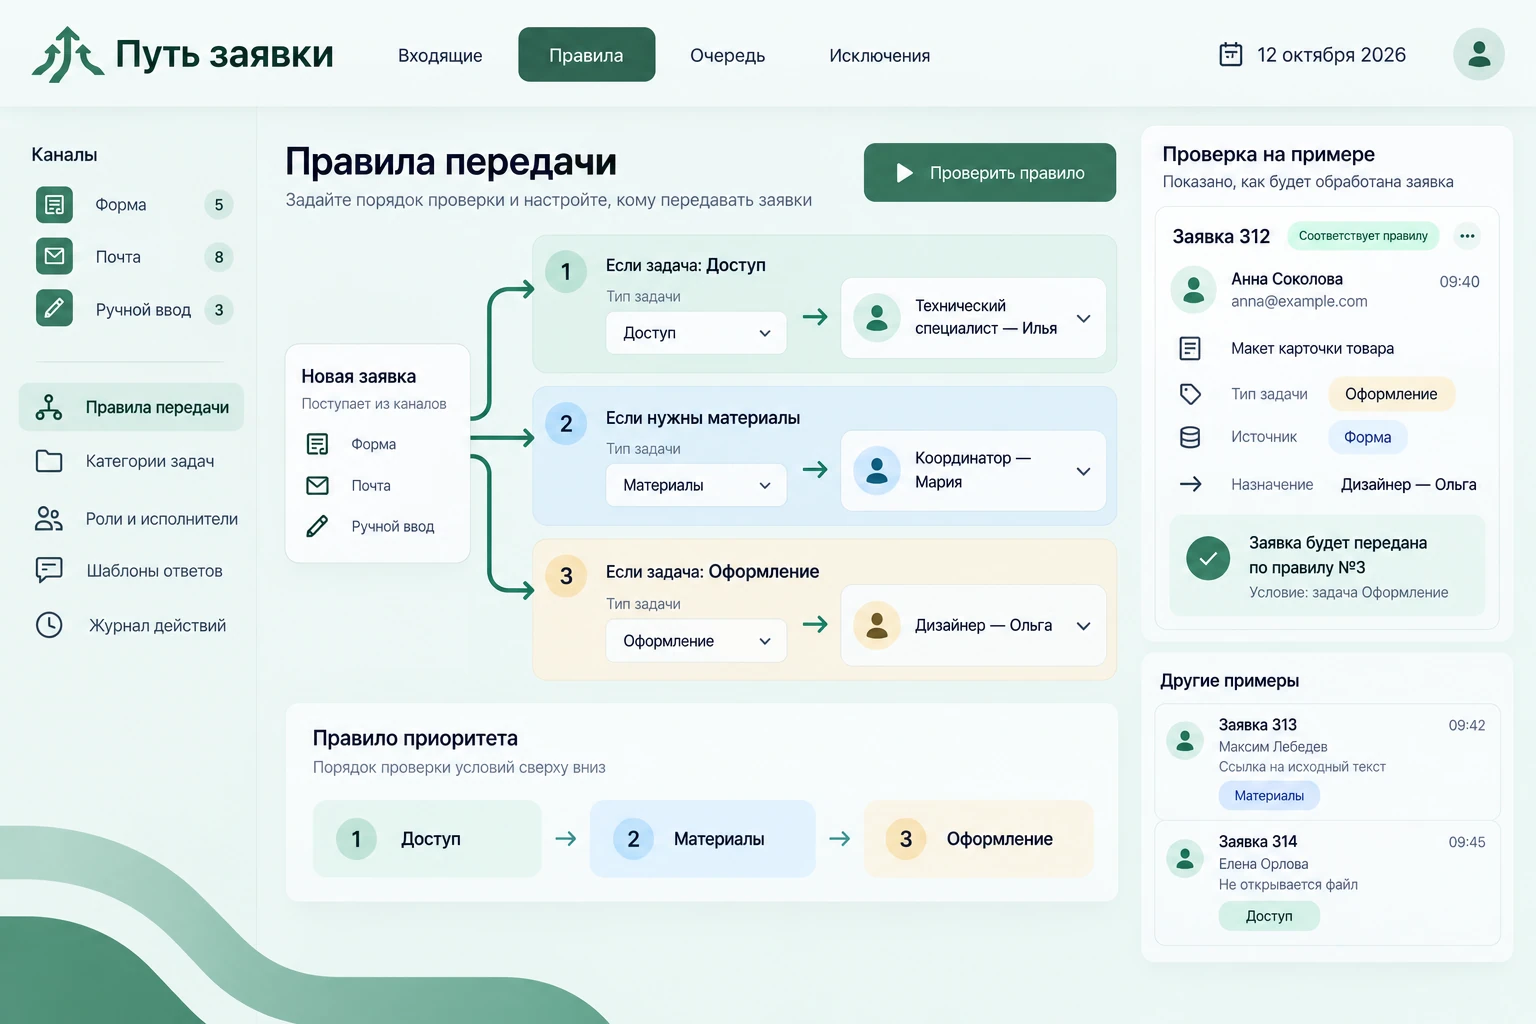Select priority step 2 Материалы
This screenshot has width=1536, height=1024.
[703, 839]
